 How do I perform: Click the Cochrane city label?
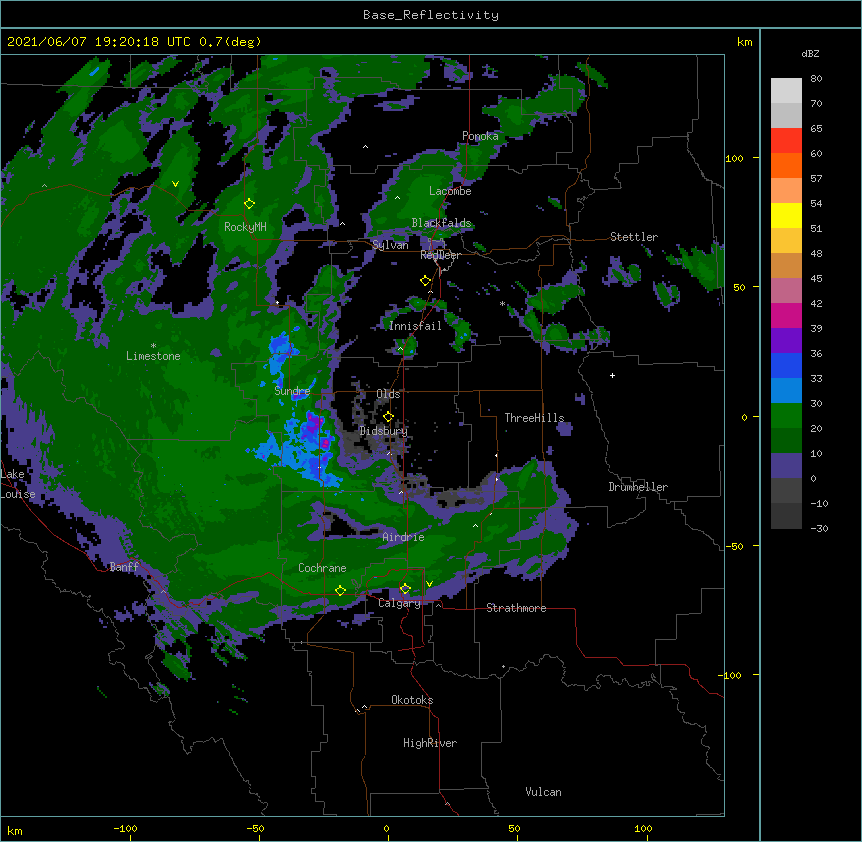322,568
